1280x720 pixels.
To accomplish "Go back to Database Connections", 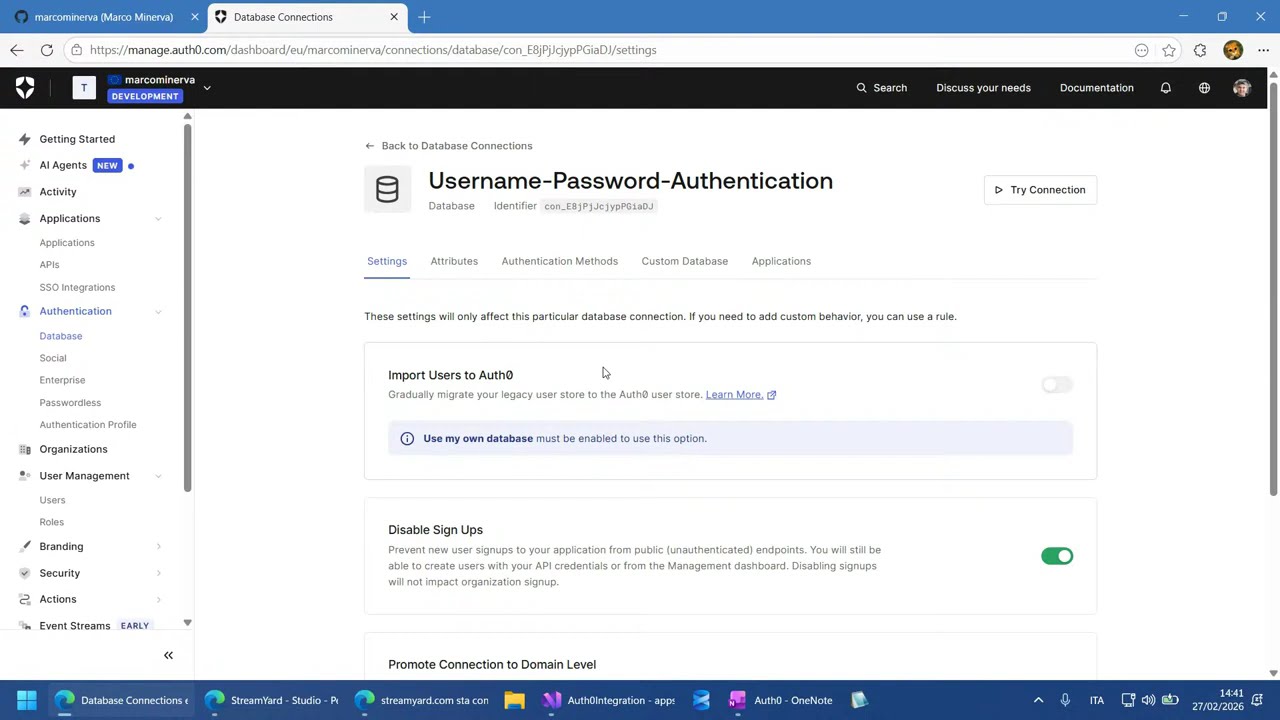I will pyautogui.click(x=449, y=146).
